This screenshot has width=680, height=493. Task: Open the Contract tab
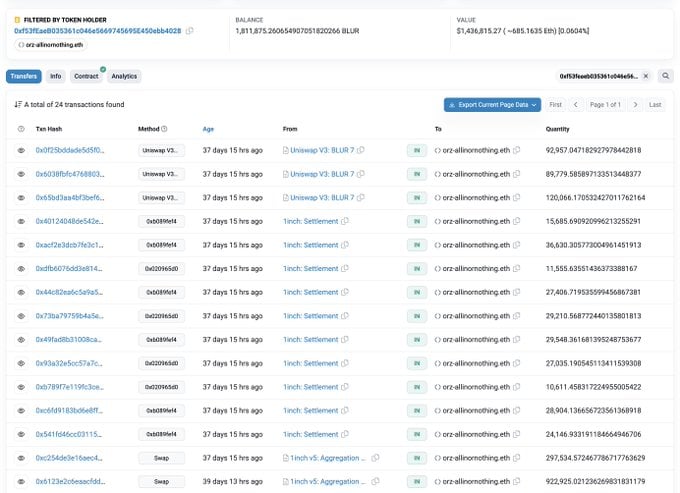86,76
